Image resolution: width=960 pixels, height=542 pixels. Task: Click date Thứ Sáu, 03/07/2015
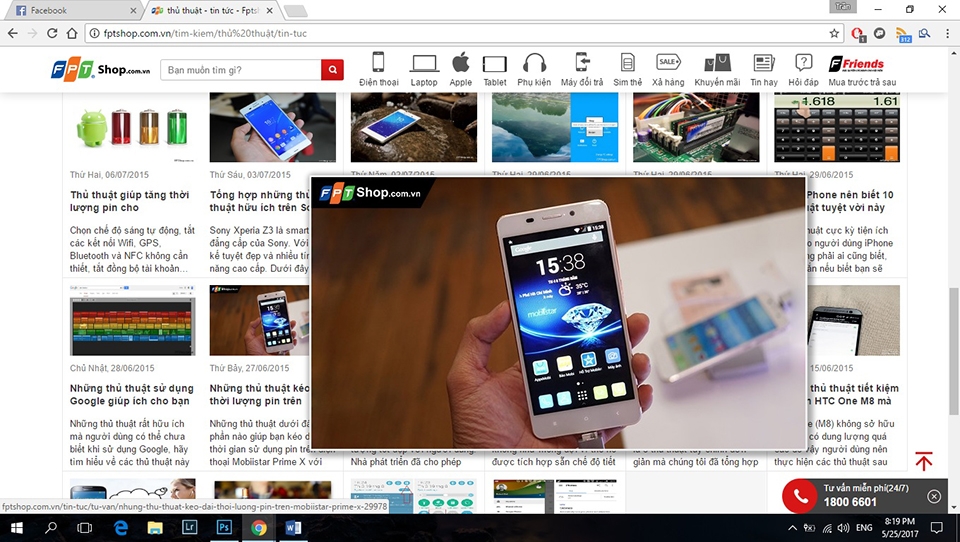pos(250,175)
